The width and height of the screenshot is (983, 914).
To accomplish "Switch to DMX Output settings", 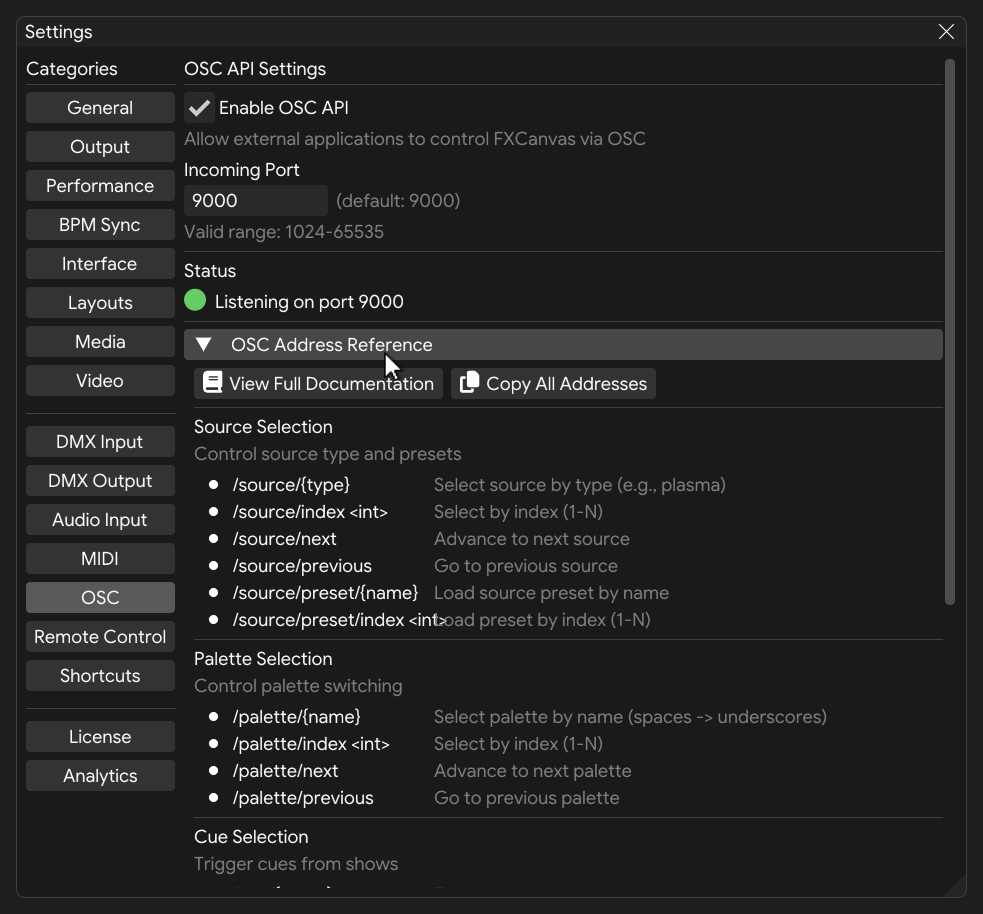I will tap(100, 481).
